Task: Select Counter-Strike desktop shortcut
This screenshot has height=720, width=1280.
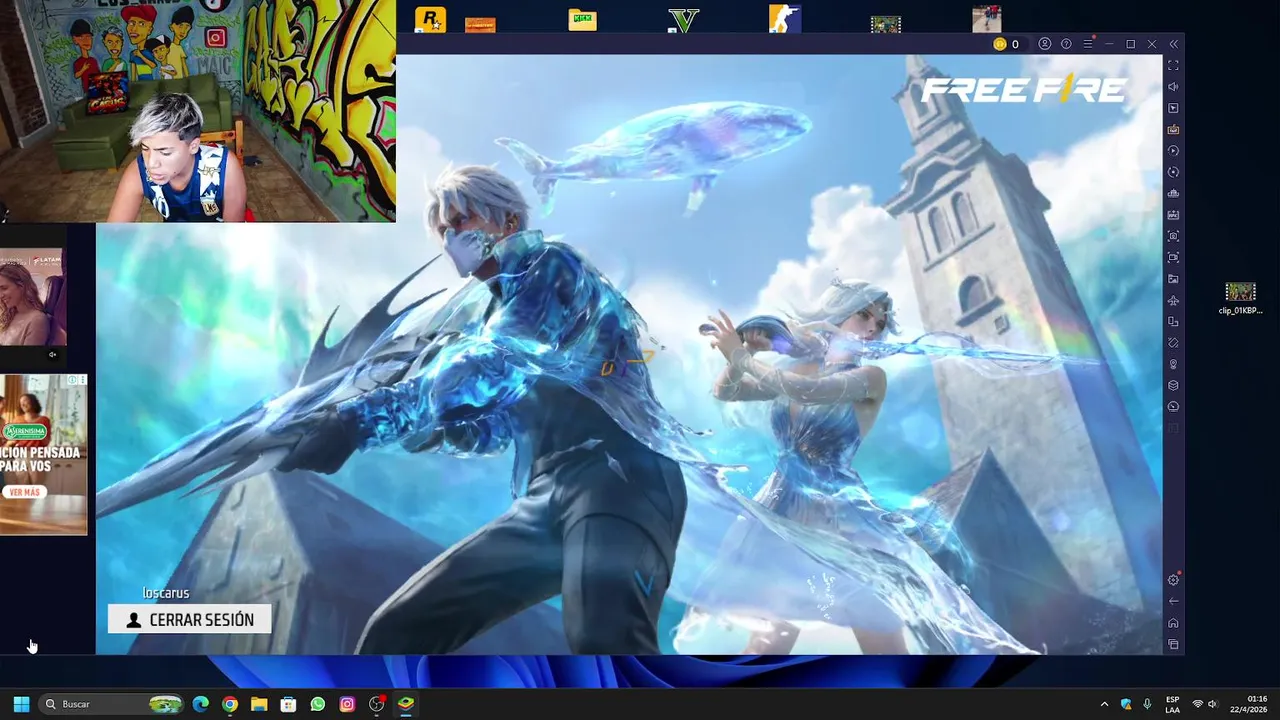Action: [x=785, y=20]
